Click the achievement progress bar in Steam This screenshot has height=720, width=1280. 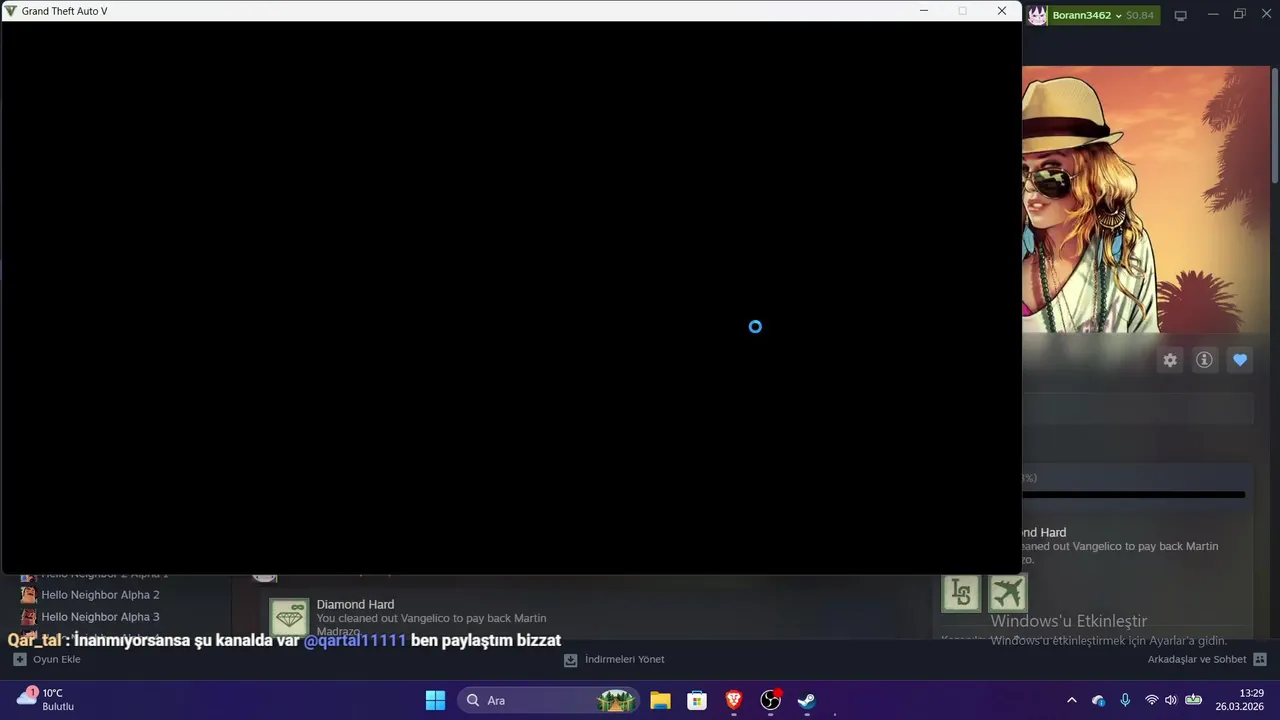pyautogui.click(x=1134, y=494)
